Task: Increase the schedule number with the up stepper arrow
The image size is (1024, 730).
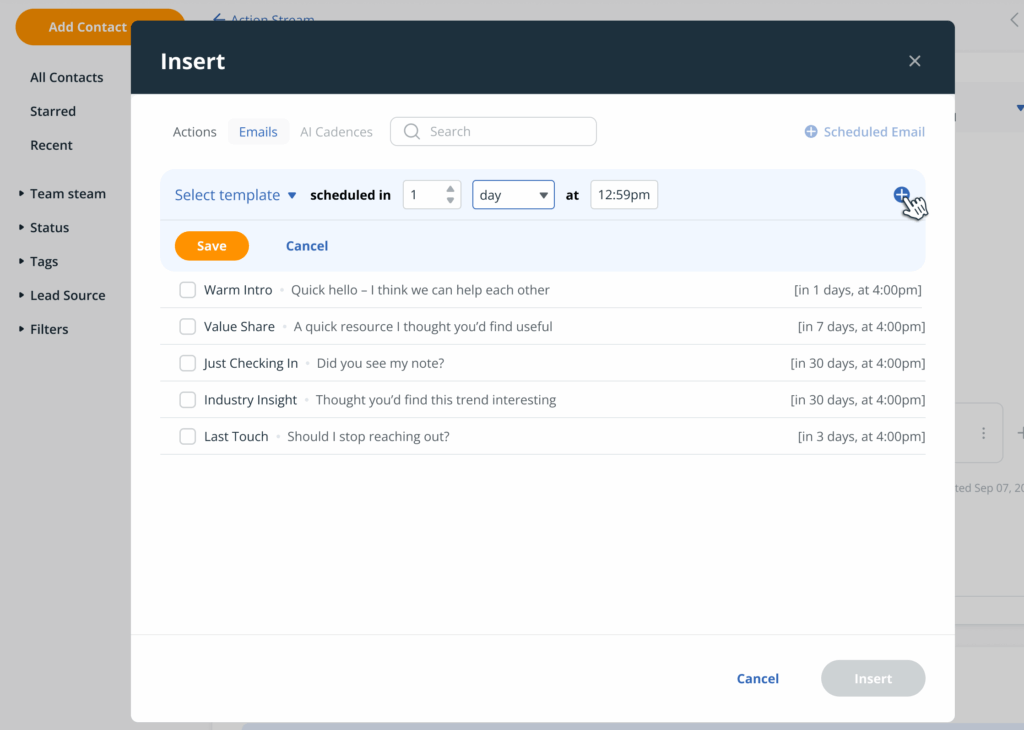Action: click(450, 189)
